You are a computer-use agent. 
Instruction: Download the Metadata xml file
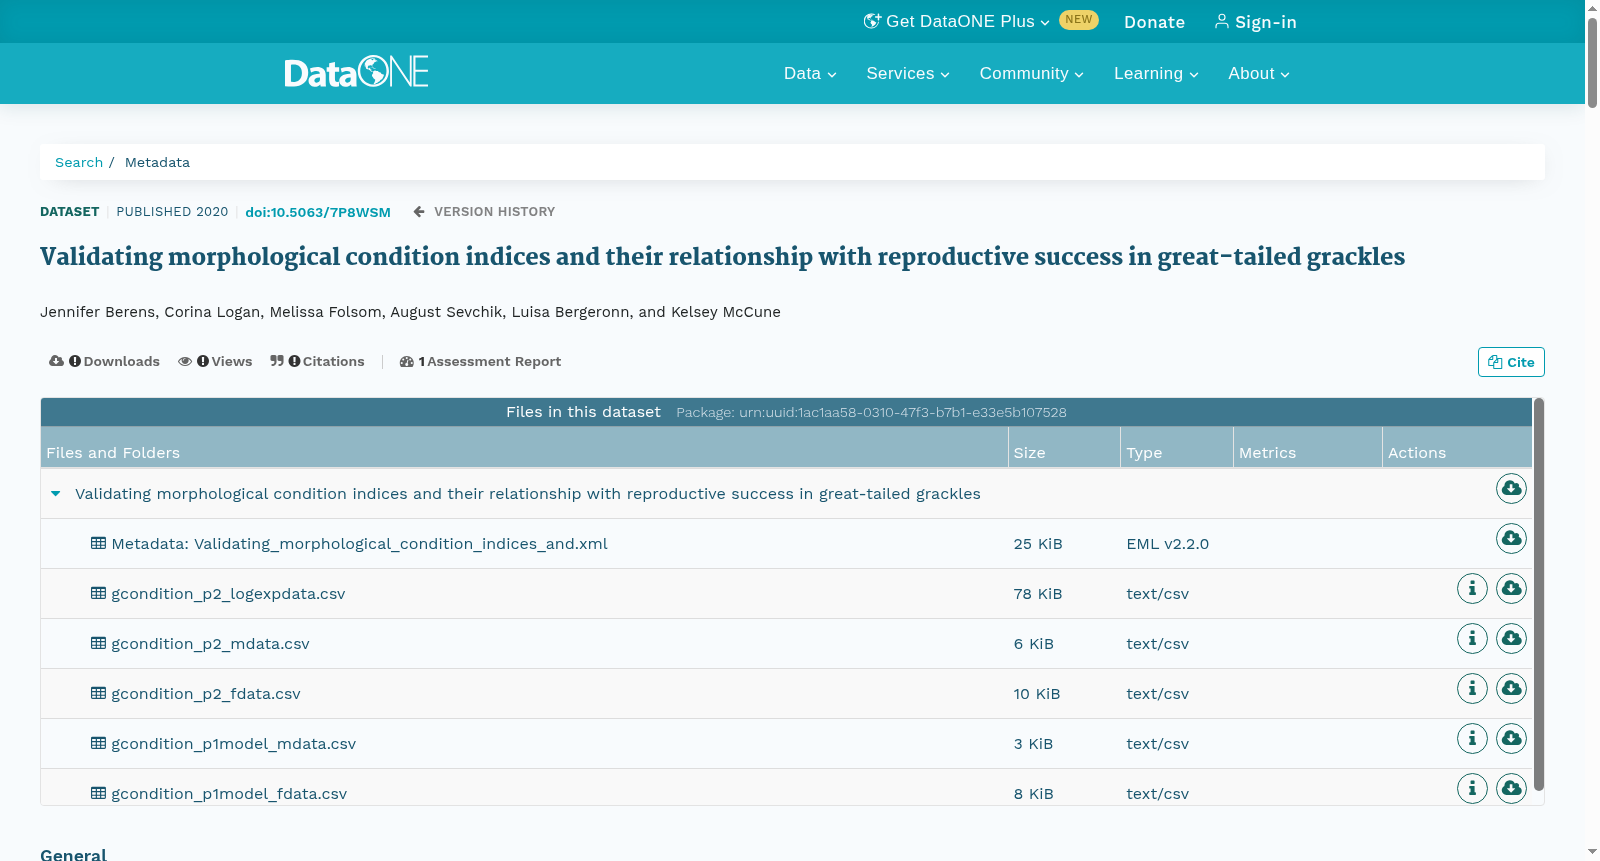pyautogui.click(x=1511, y=538)
